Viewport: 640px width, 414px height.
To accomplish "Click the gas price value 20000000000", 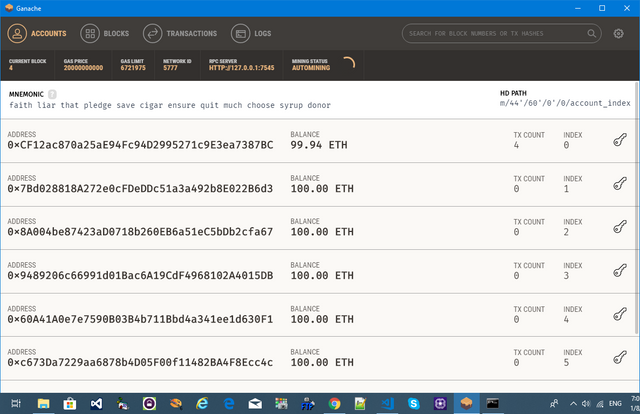I will pos(83,68).
